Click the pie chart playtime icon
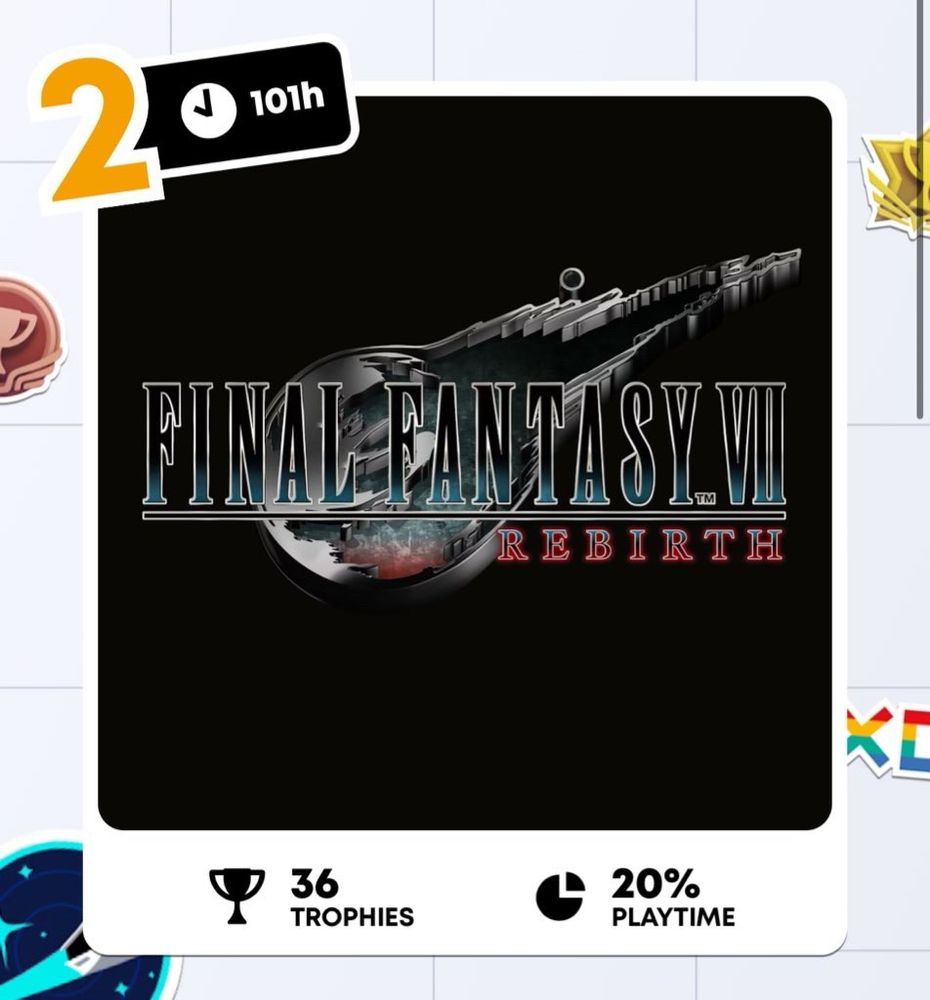 point(560,897)
